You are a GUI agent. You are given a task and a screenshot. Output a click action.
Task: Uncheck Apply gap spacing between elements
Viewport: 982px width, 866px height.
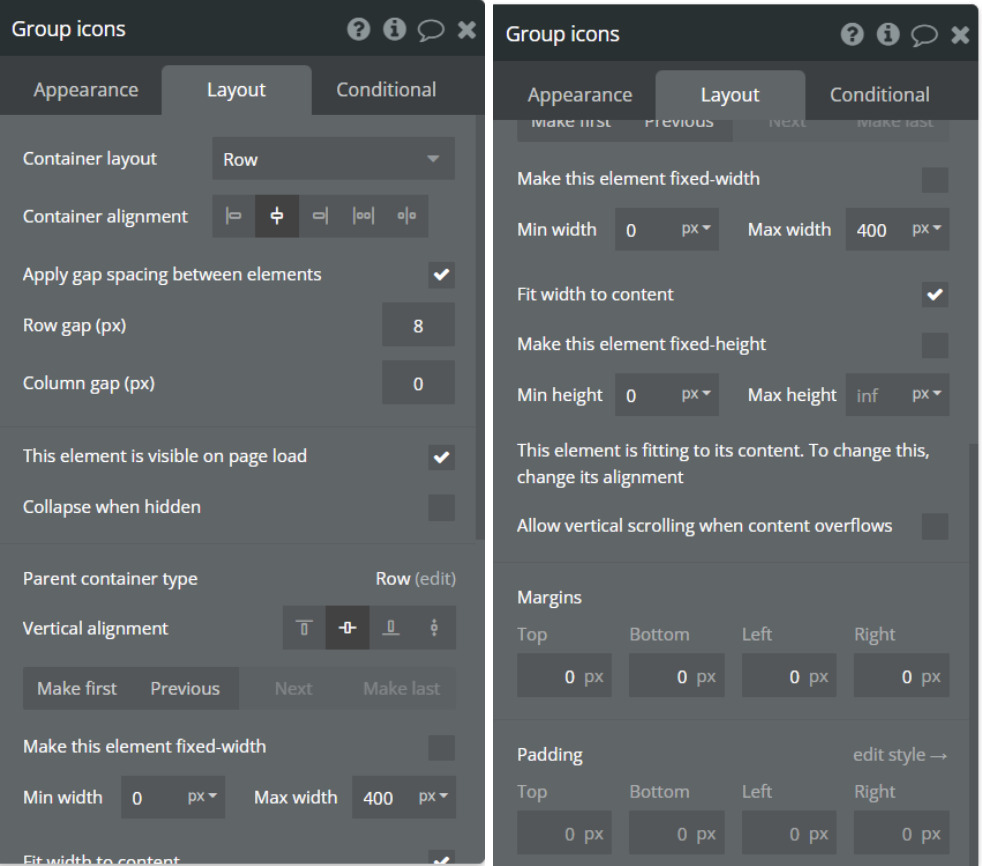click(441, 275)
